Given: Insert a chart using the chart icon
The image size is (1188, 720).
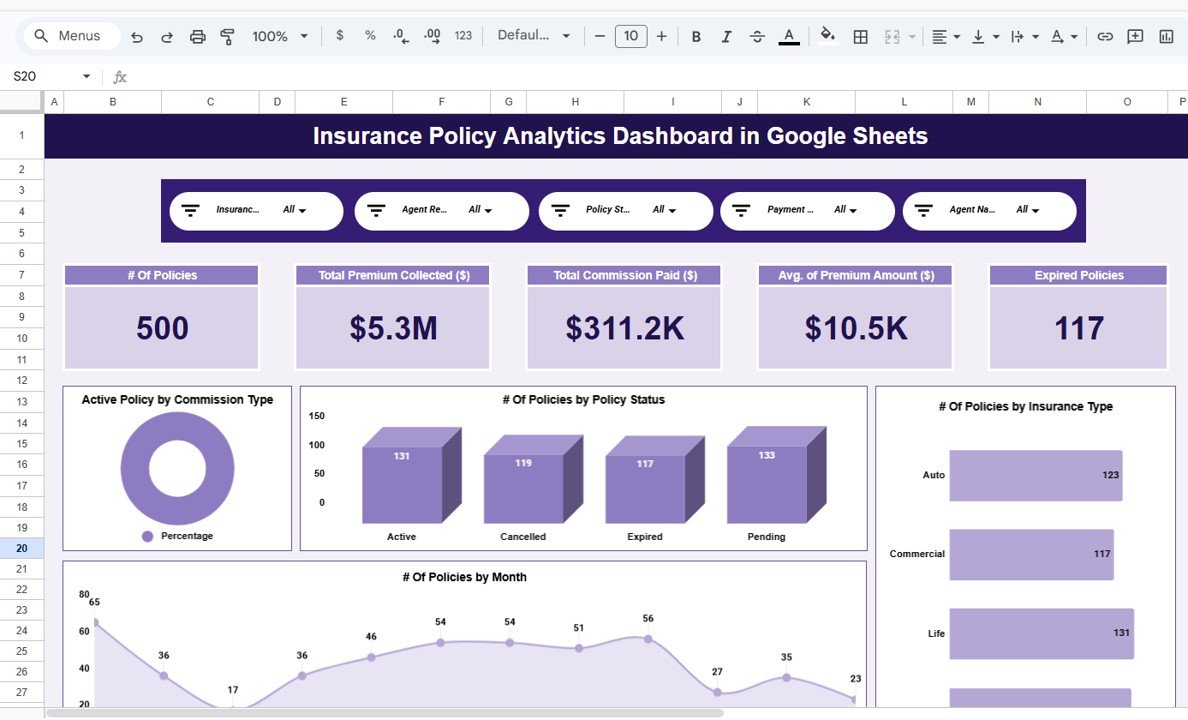Looking at the screenshot, I should (1166, 35).
